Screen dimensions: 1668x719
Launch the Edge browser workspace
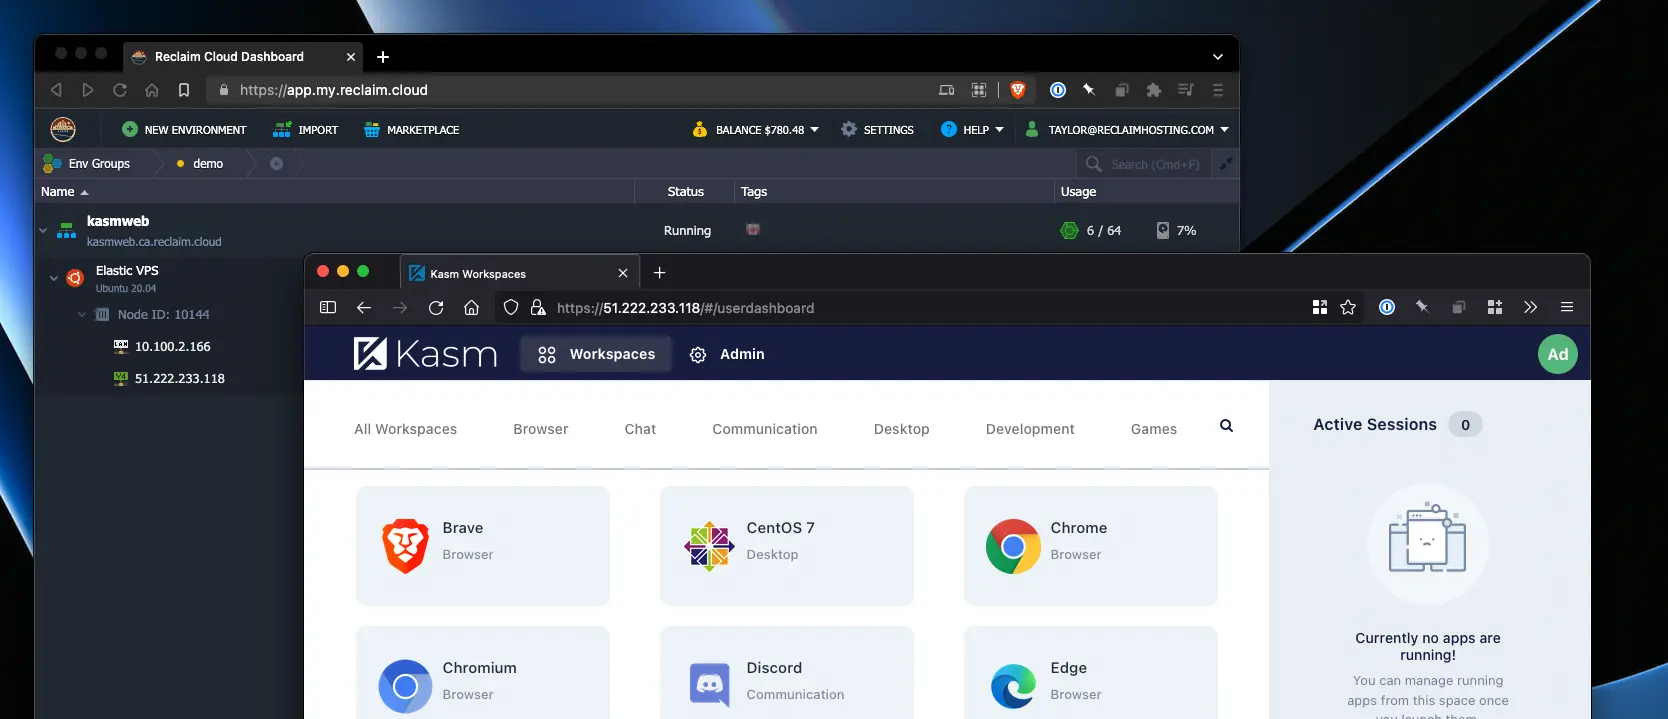click(1091, 673)
